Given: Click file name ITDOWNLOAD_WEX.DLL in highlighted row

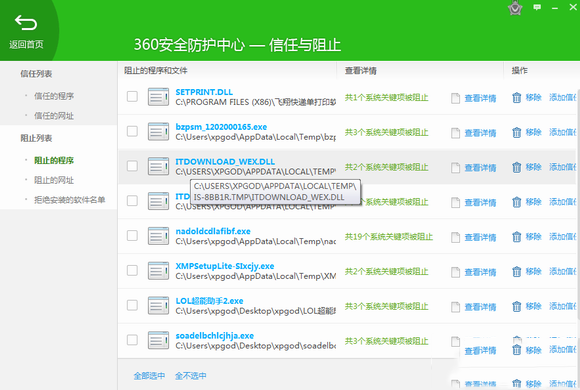Looking at the screenshot, I should (225, 162).
